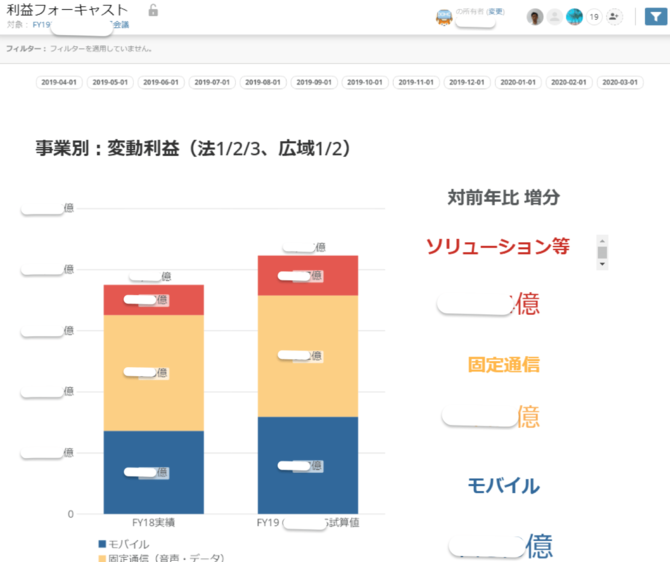Click the 事業別：変動利益 chart title
The height and width of the screenshot is (562, 670).
[x=193, y=148]
